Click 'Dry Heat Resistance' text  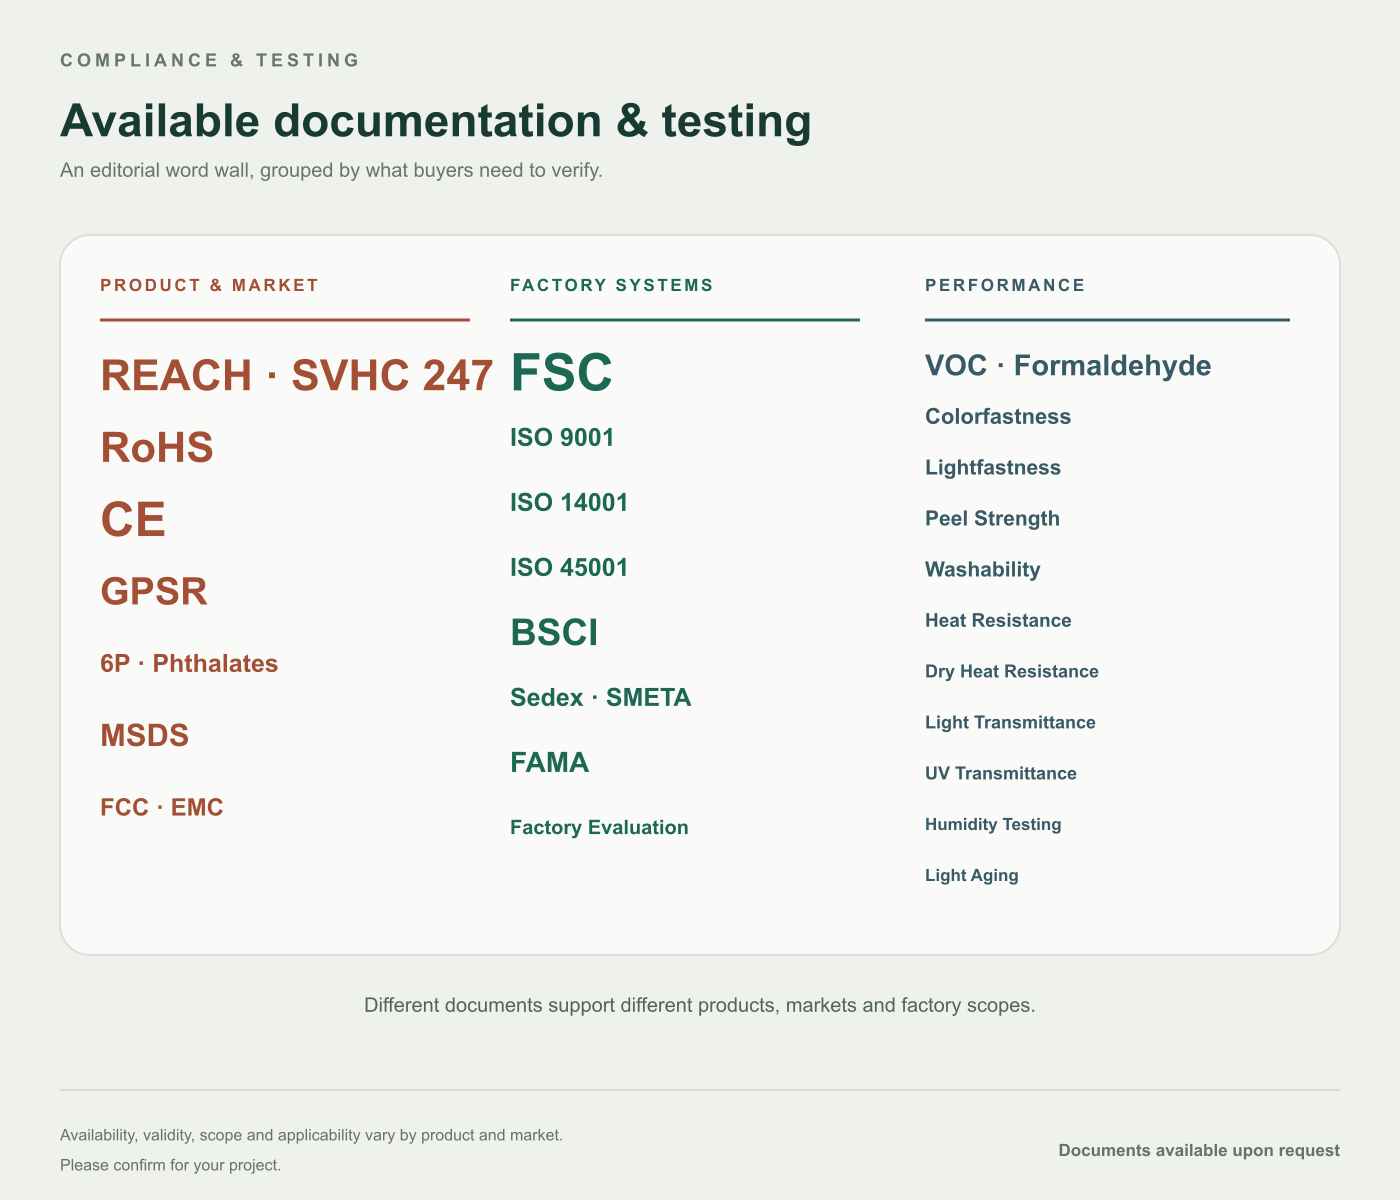click(1012, 671)
